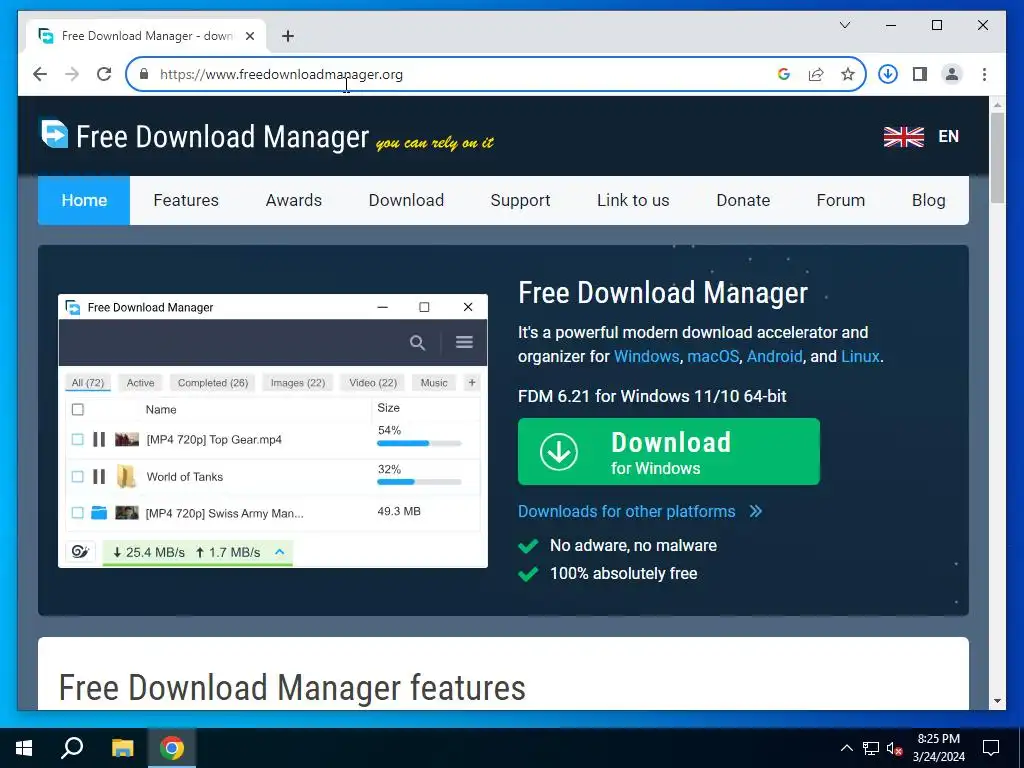Follow the macOS platform link
The image size is (1024, 768).
713,357
